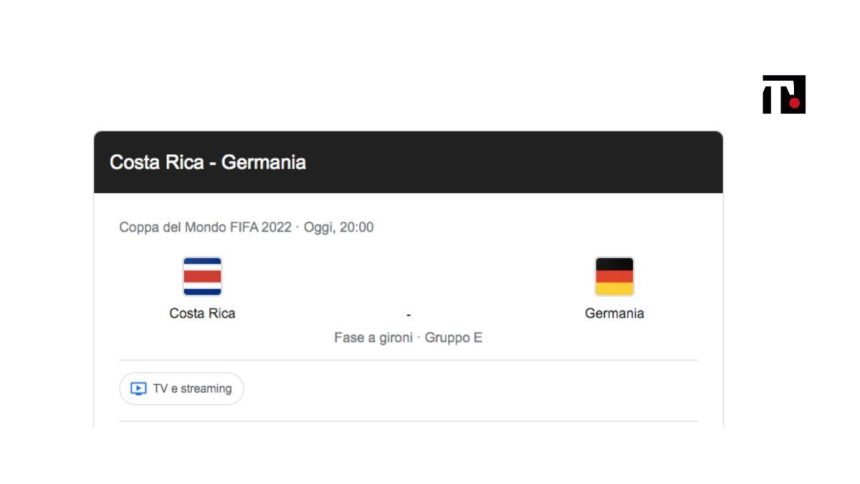Viewport: 860px width, 484px height.
Task: Click the red dot in the site logo
Action: [x=795, y=101]
